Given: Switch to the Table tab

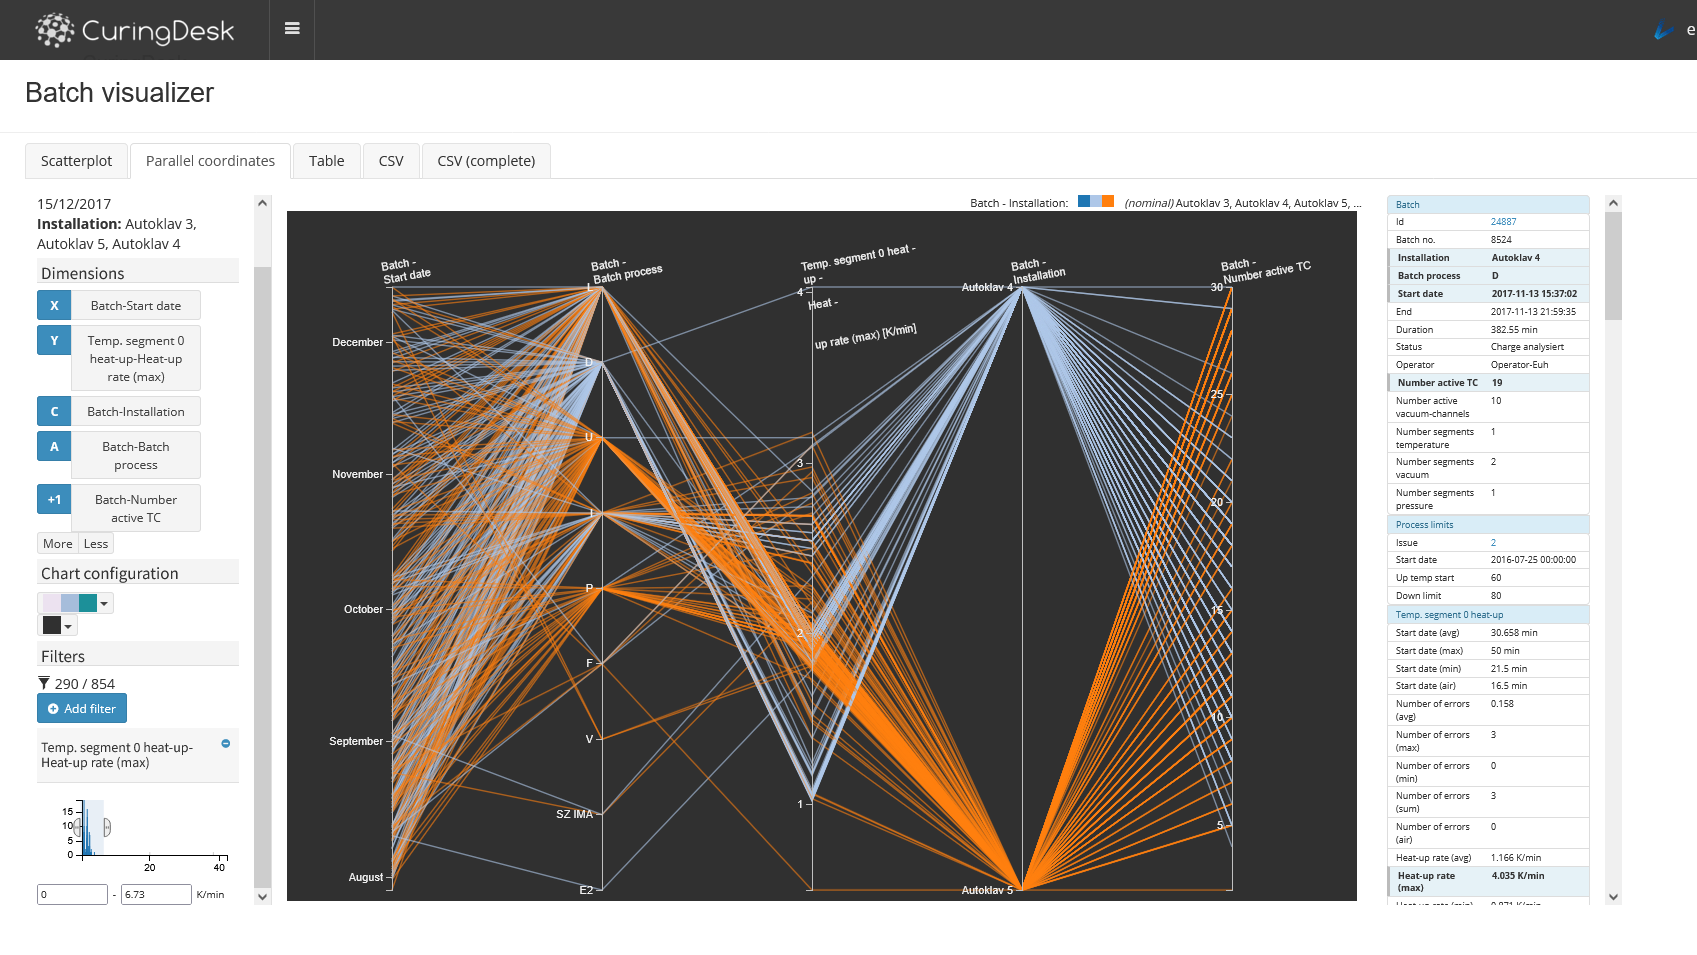Looking at the screenshot, I should tap(326, 161).
